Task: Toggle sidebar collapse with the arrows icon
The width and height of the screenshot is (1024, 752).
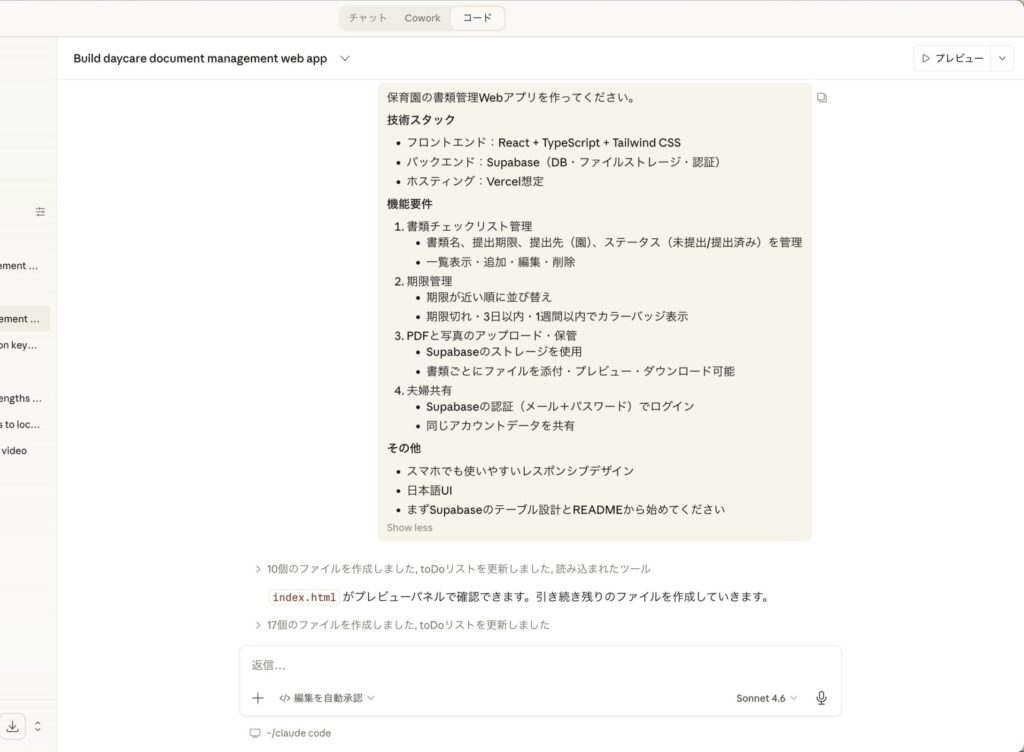Action: (38, 726)
